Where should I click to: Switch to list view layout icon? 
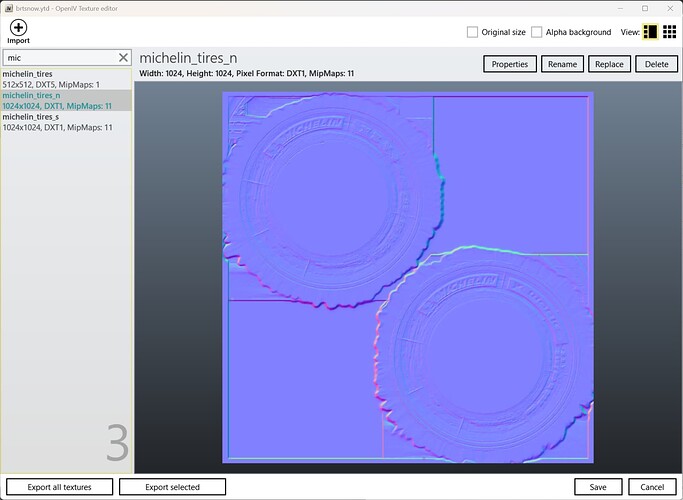649,32
